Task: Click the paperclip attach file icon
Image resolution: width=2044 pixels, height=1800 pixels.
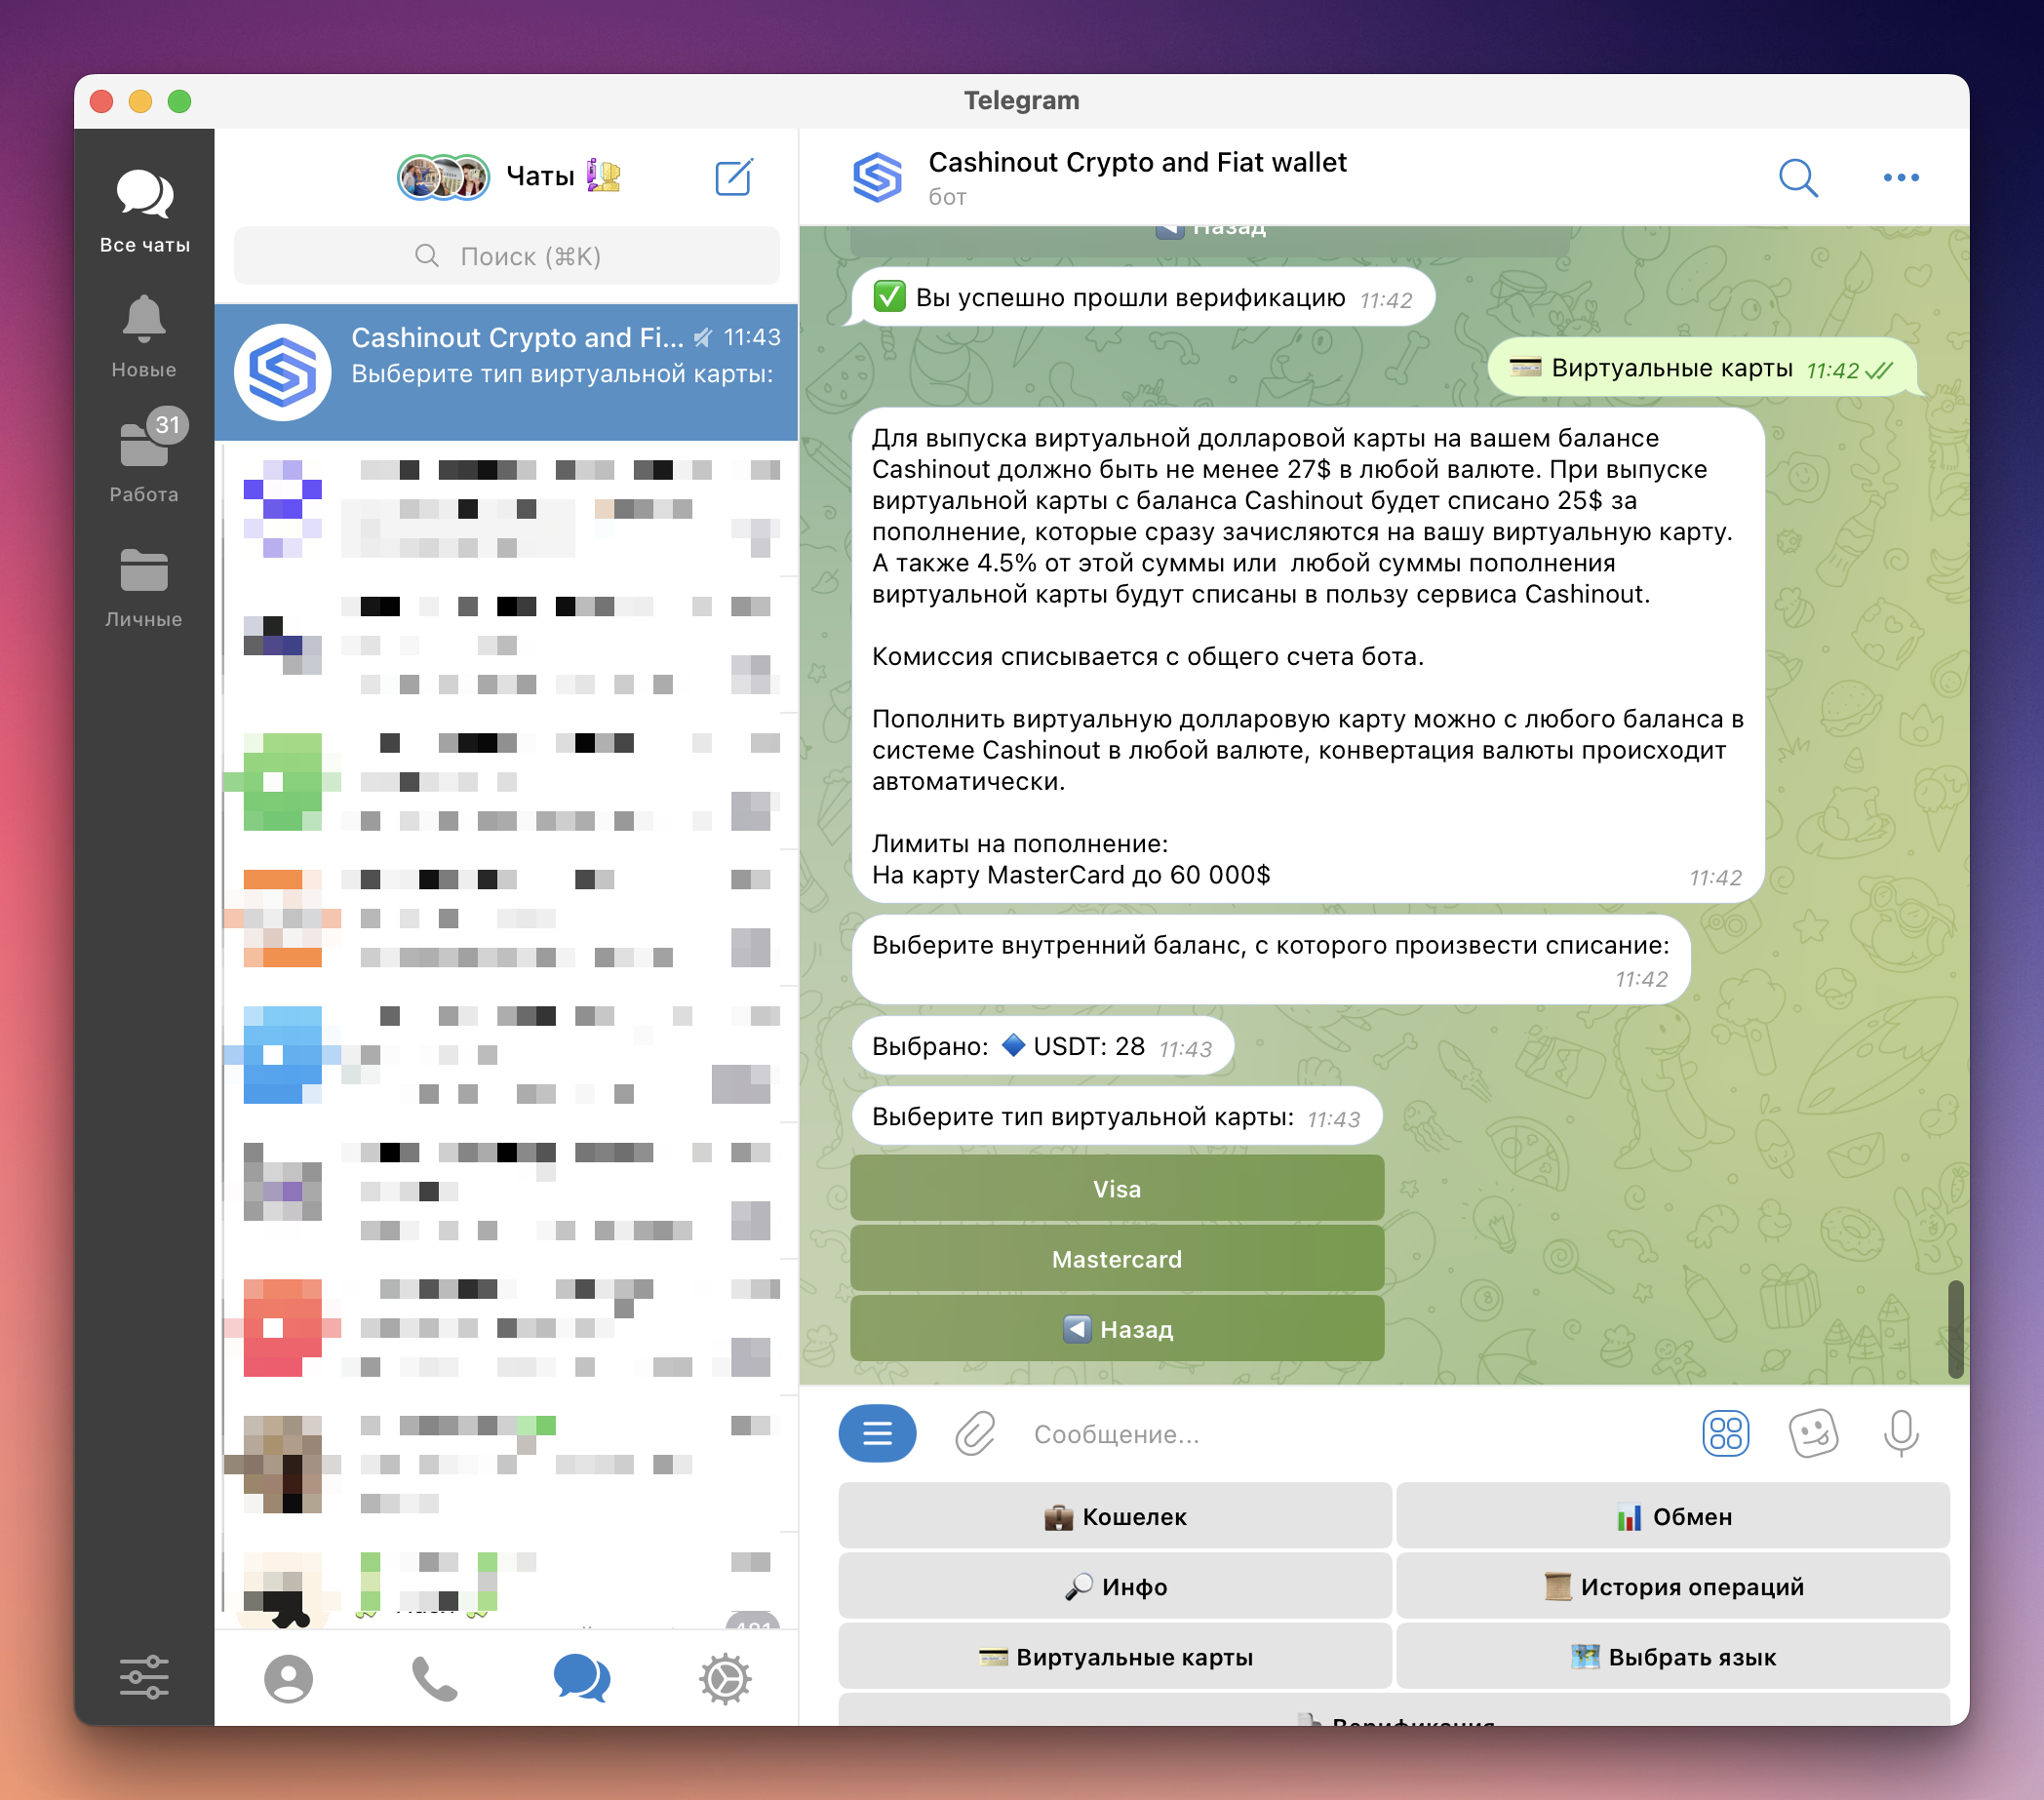Action: click(x=974, y=1433)
